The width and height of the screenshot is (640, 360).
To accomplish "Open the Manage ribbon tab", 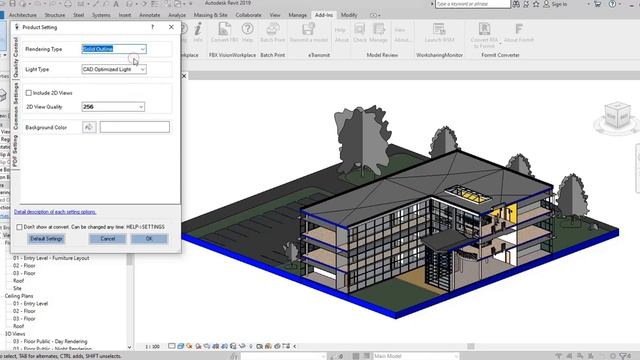I will 298,15.
